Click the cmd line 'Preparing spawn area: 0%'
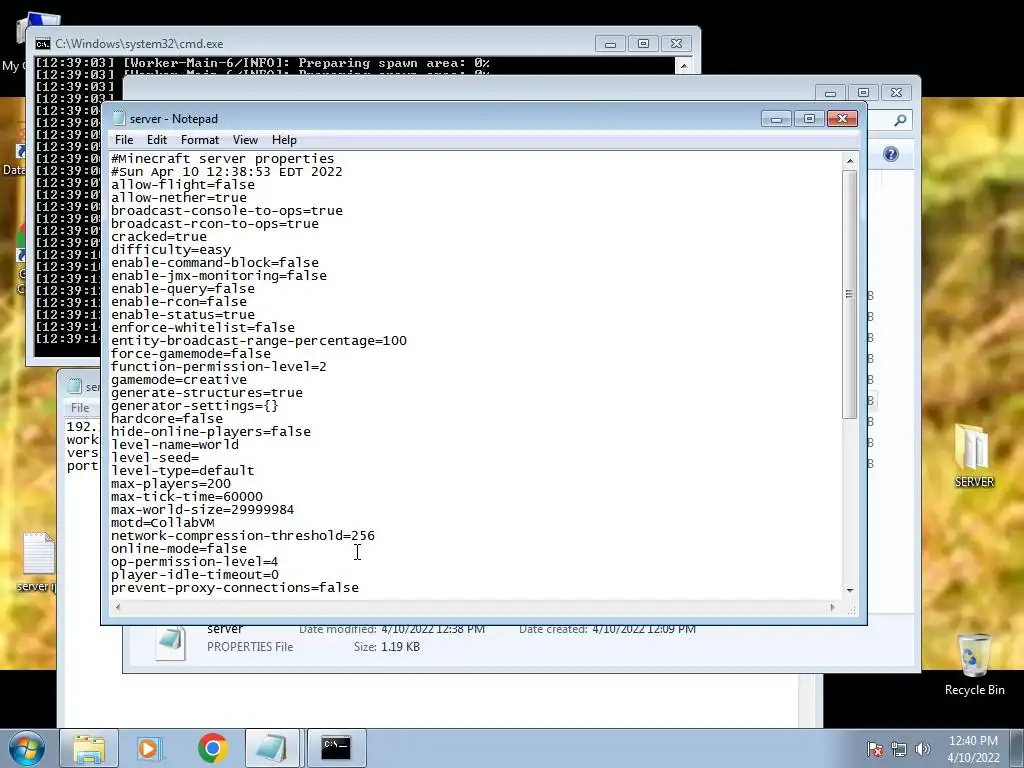This screenshot has width=1024, height=768. (394, 63)
